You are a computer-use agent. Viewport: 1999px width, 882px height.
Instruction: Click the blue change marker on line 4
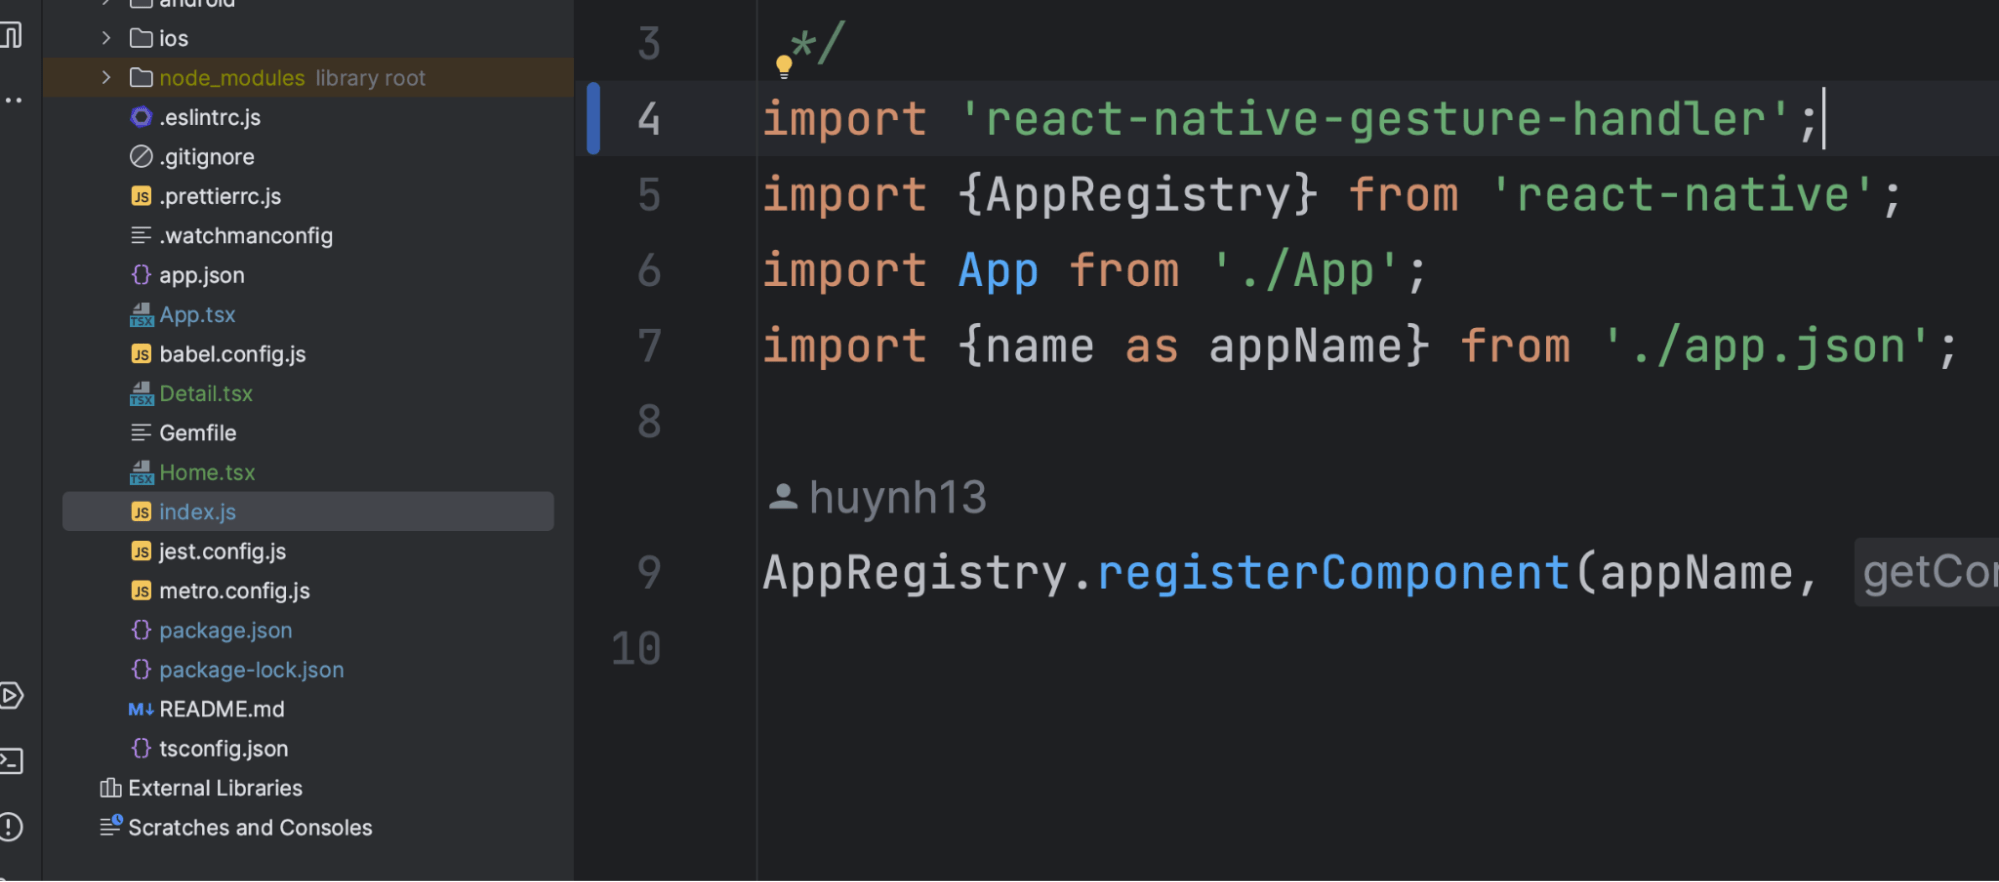593,118
